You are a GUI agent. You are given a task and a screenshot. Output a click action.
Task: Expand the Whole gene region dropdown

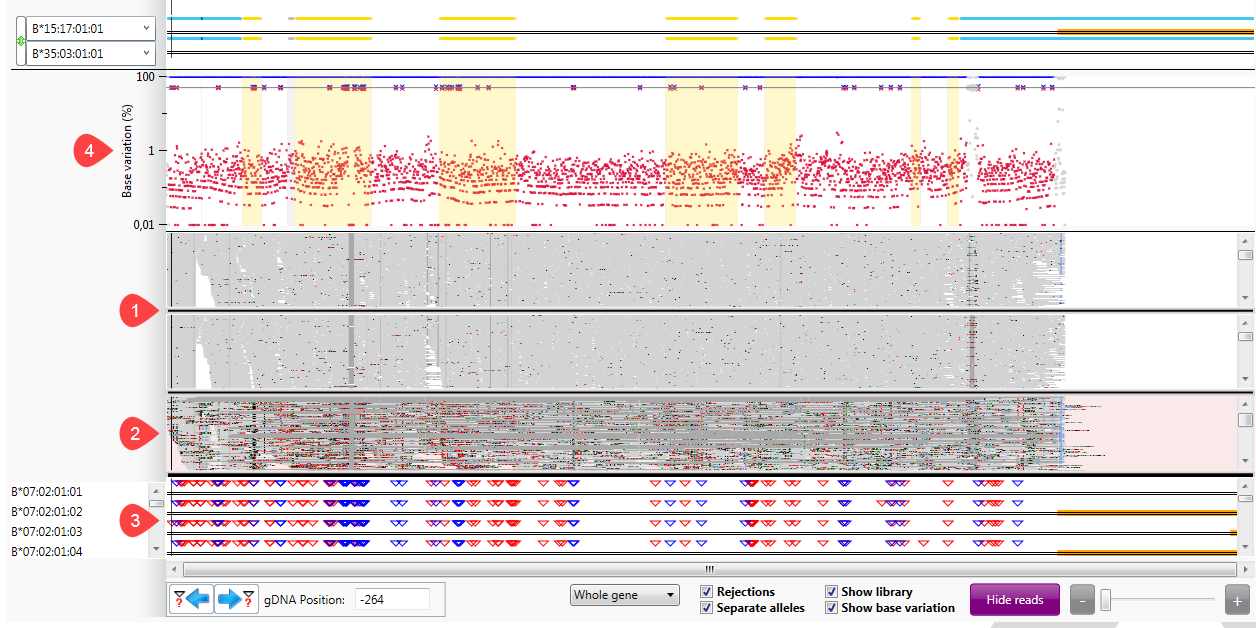click(x=624, y=596)
